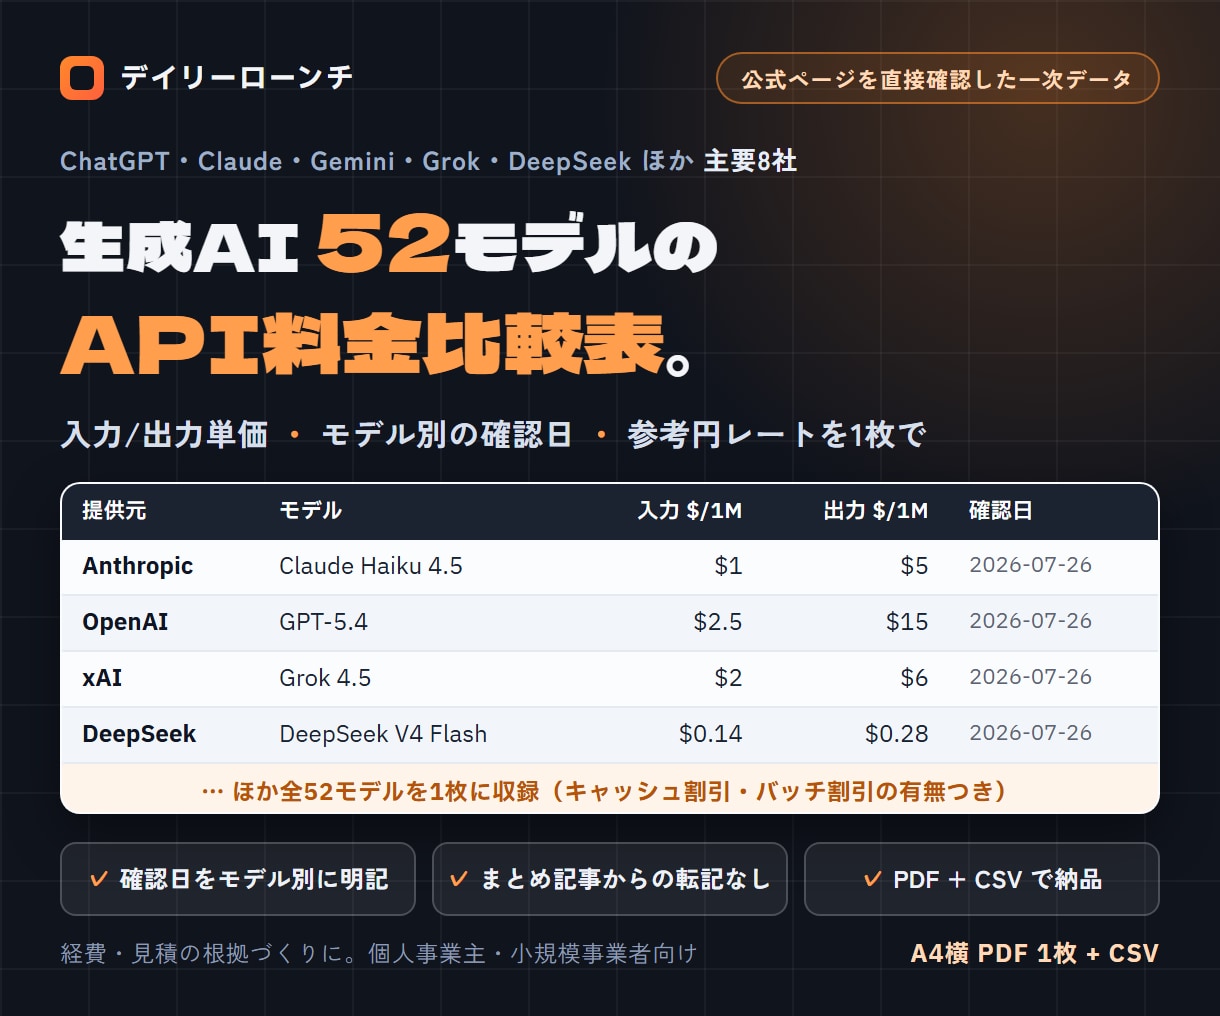Click the $0.14 input price for DeepSeek
The width and height of the screenshot is (1220, 1016).
(x=711, y=734)
